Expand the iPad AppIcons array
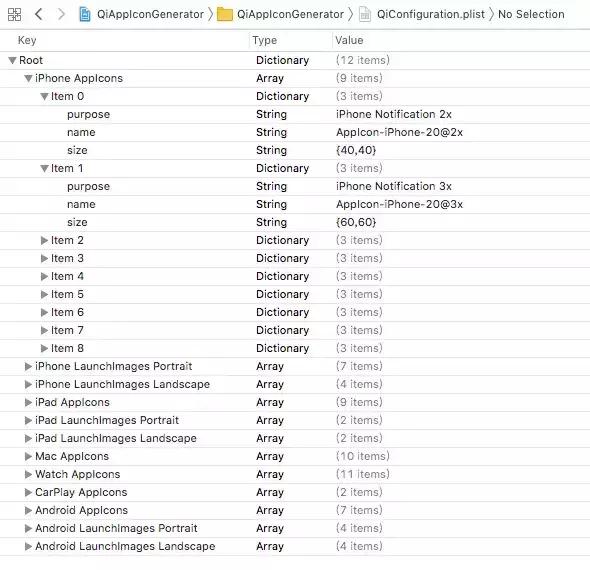This screenshot has width=590, height=570. click(x=28, y=402)
